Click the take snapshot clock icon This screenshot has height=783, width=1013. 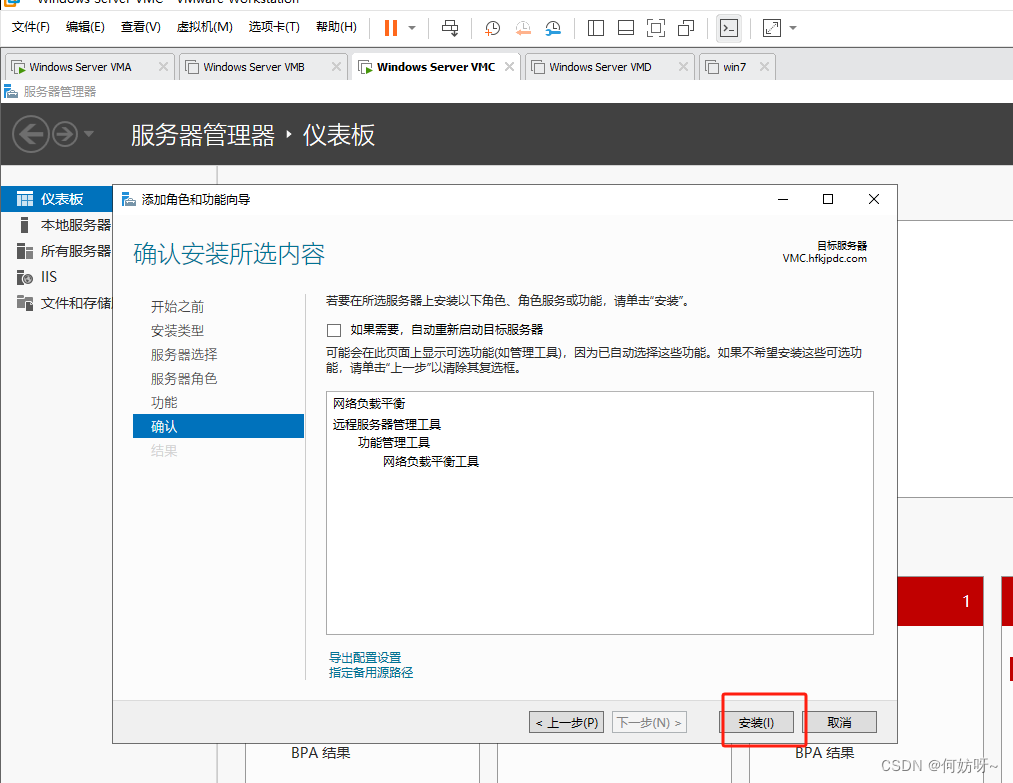click(492, 28)
